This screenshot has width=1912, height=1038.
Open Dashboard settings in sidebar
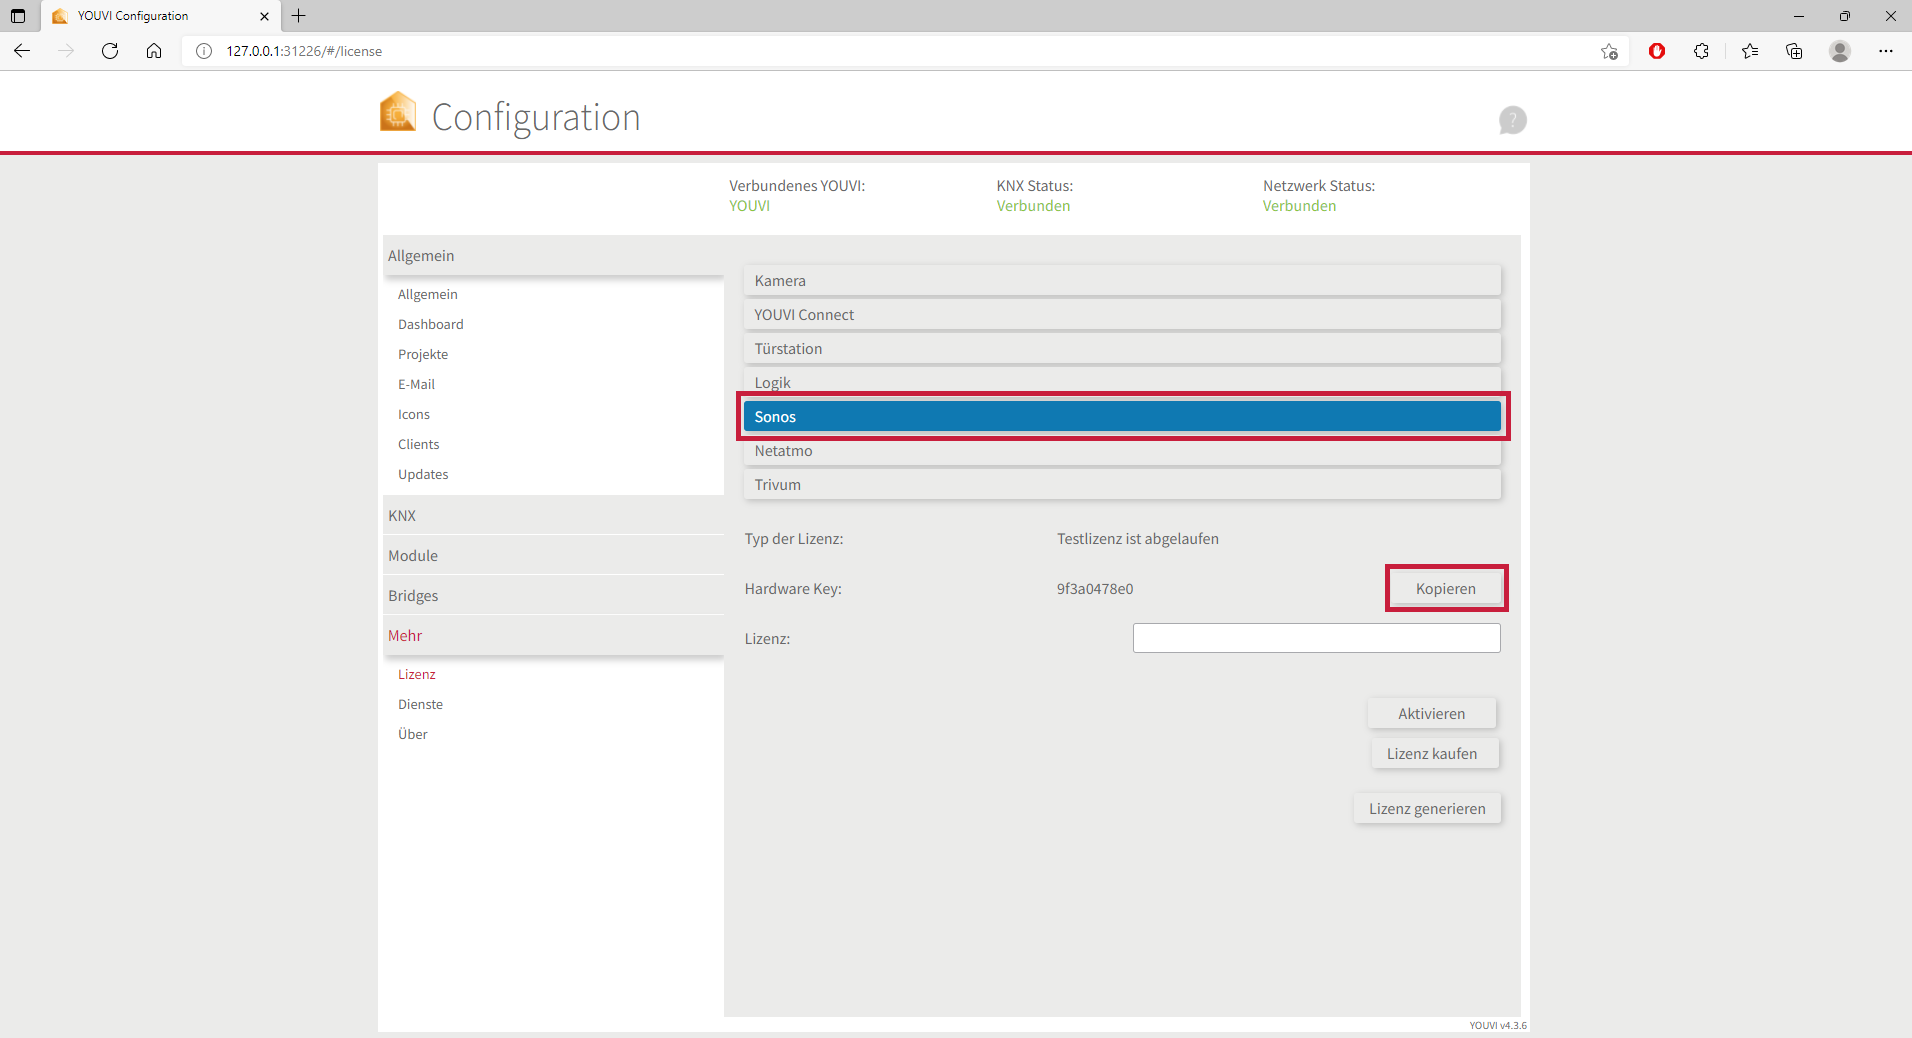431,324
